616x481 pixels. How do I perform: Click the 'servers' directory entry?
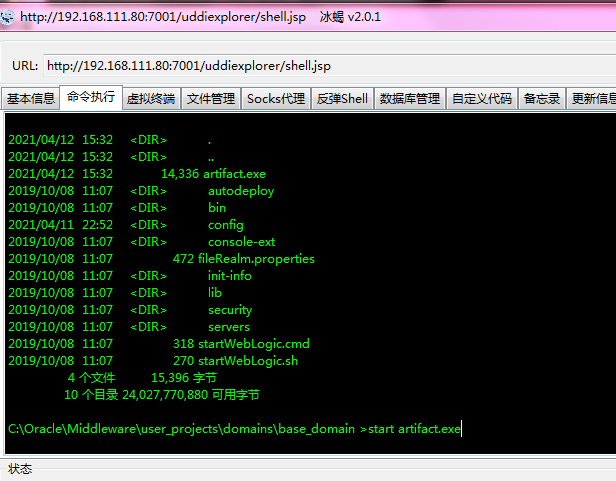pyautogui.click(x=229, y=327)
